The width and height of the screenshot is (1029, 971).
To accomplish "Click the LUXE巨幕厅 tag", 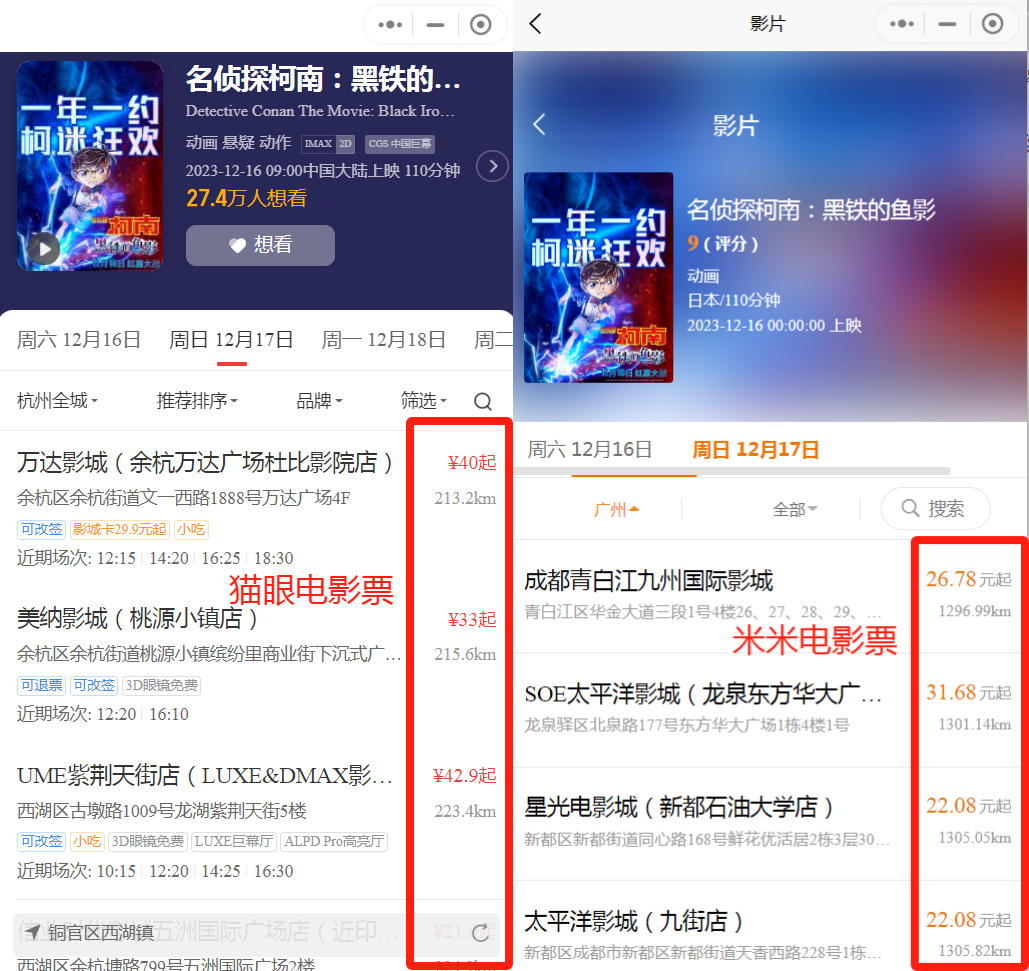I will 234,842.
